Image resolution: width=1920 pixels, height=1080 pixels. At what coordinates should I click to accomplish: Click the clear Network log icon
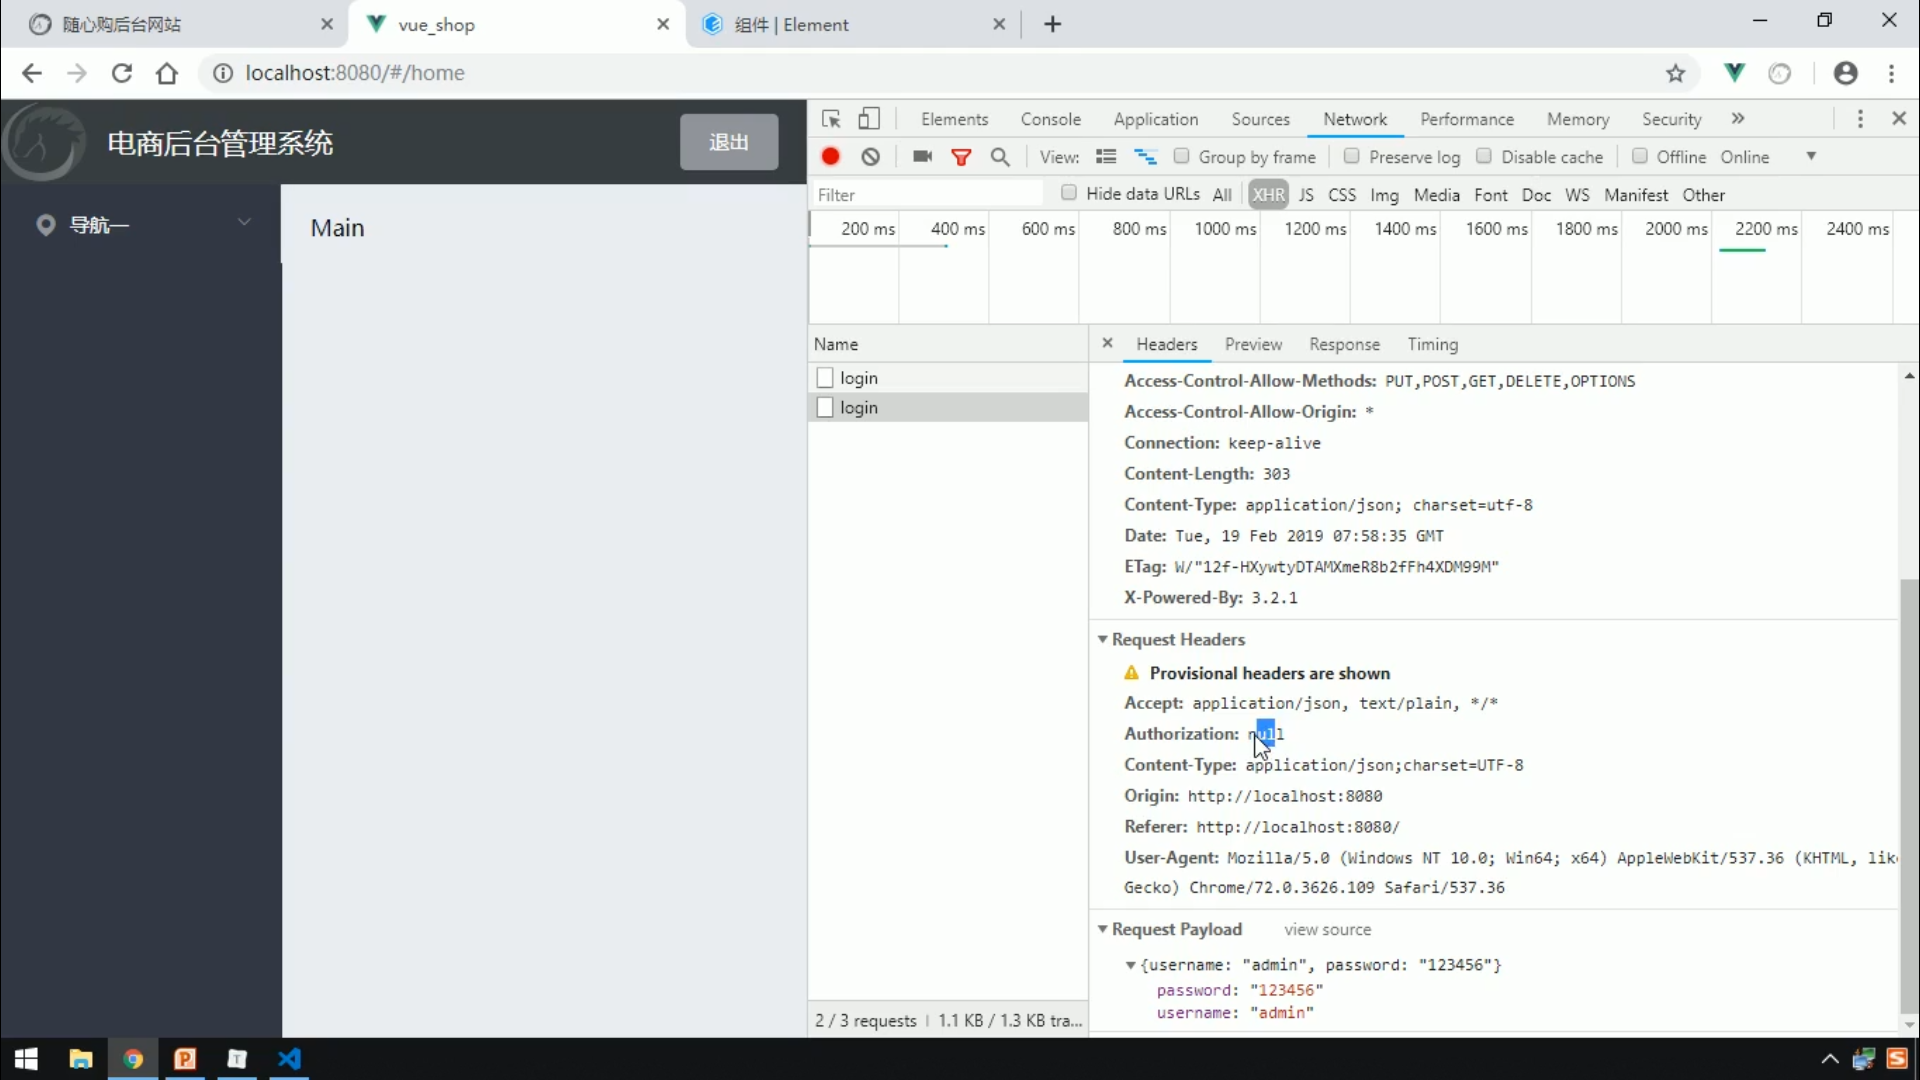[x=869, y=157]
